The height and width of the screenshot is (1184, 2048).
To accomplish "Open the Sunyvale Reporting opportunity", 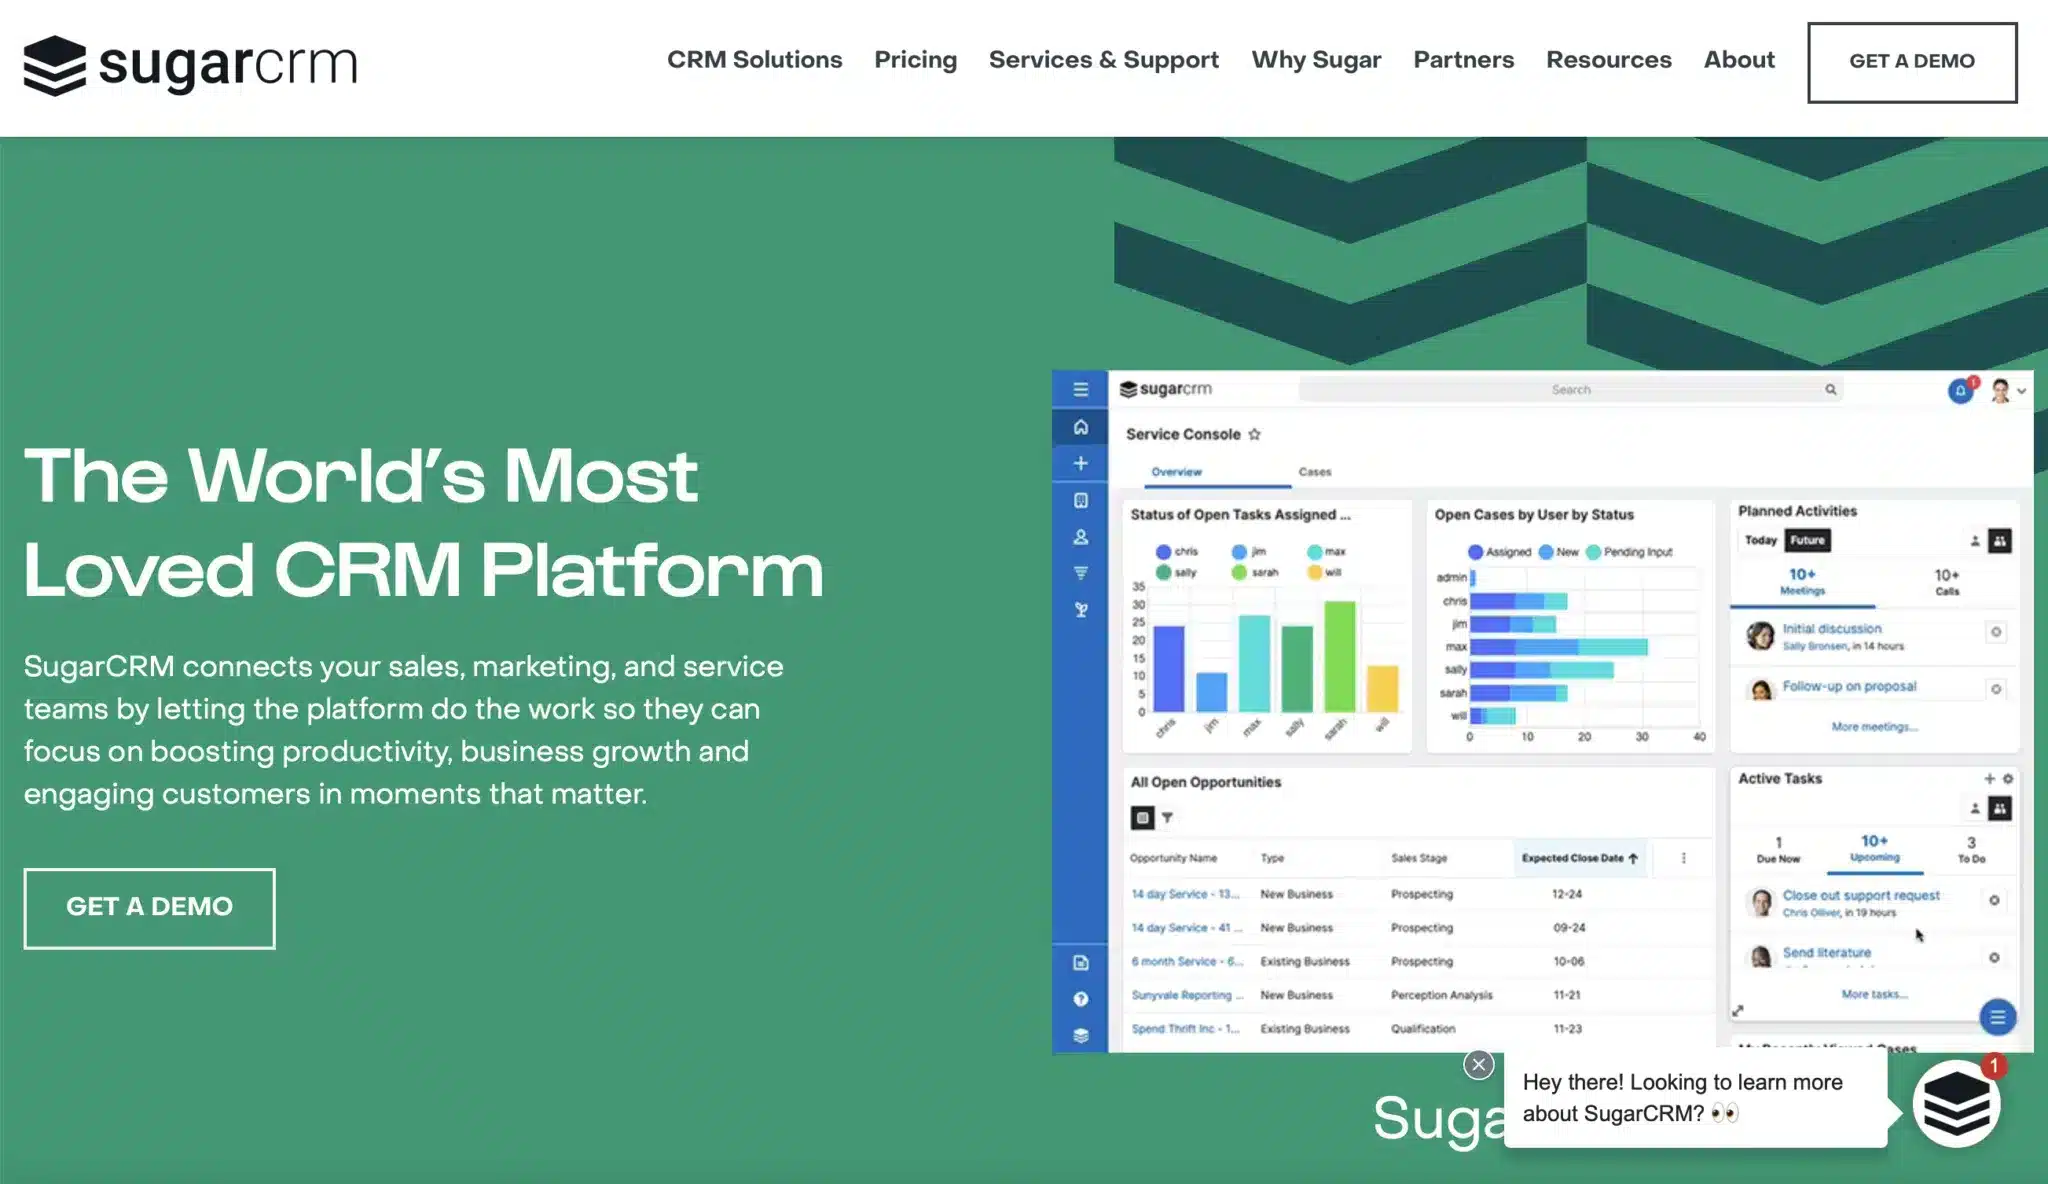I will pos(1187,995).
